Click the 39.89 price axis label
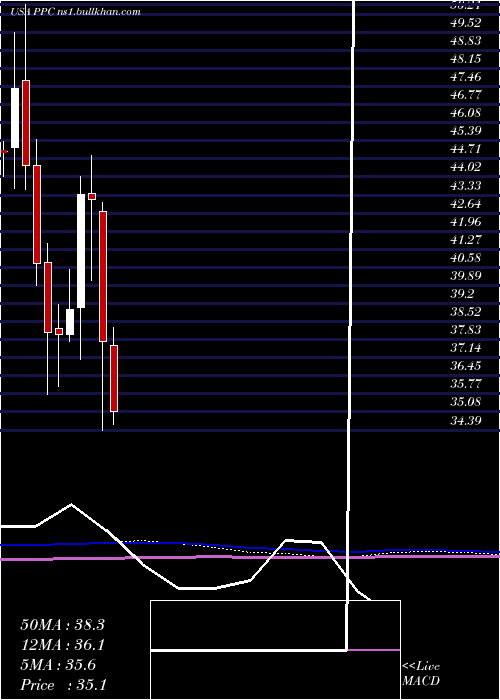This screenshot has width=500, height=700. coord(465,275)
